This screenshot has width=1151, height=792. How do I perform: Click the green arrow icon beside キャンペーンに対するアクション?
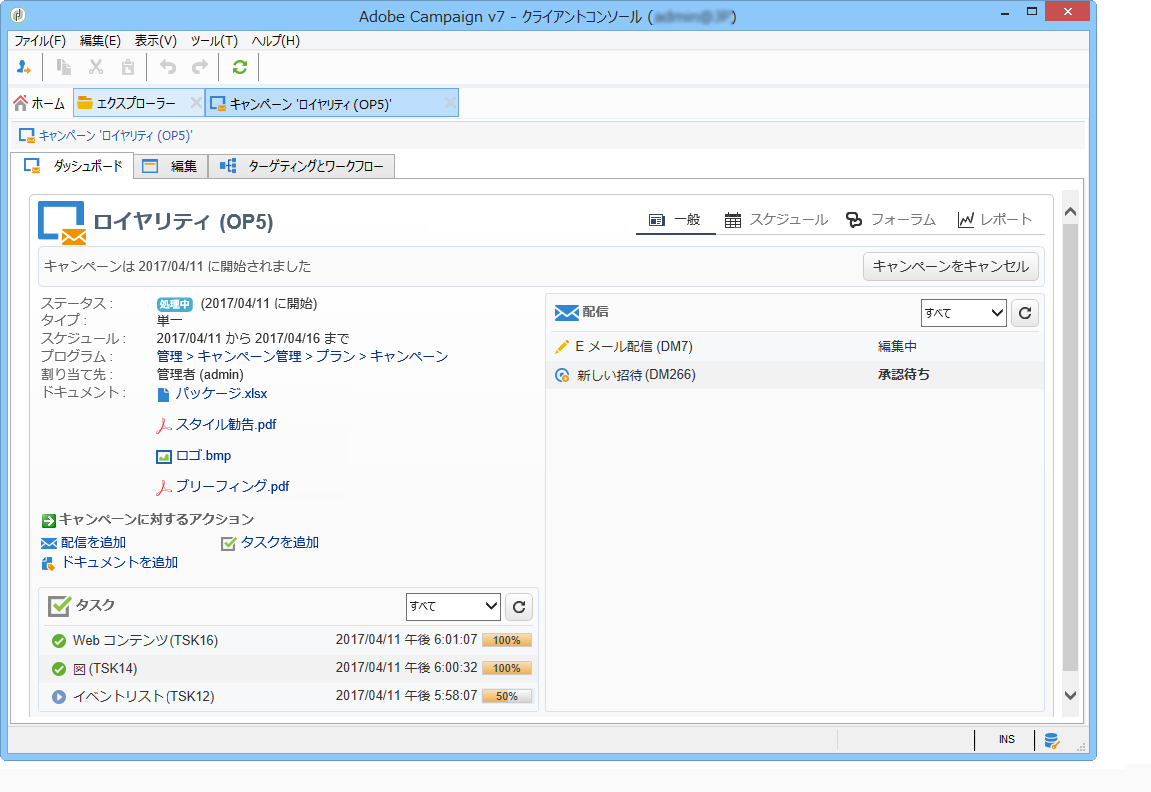(49, 520)
